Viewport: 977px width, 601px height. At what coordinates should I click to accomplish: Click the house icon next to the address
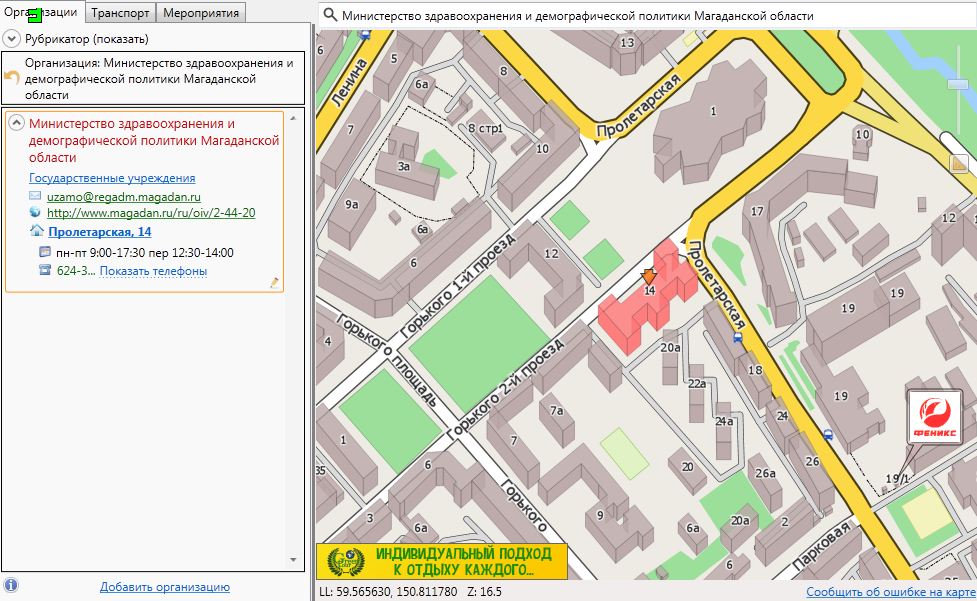37,231
